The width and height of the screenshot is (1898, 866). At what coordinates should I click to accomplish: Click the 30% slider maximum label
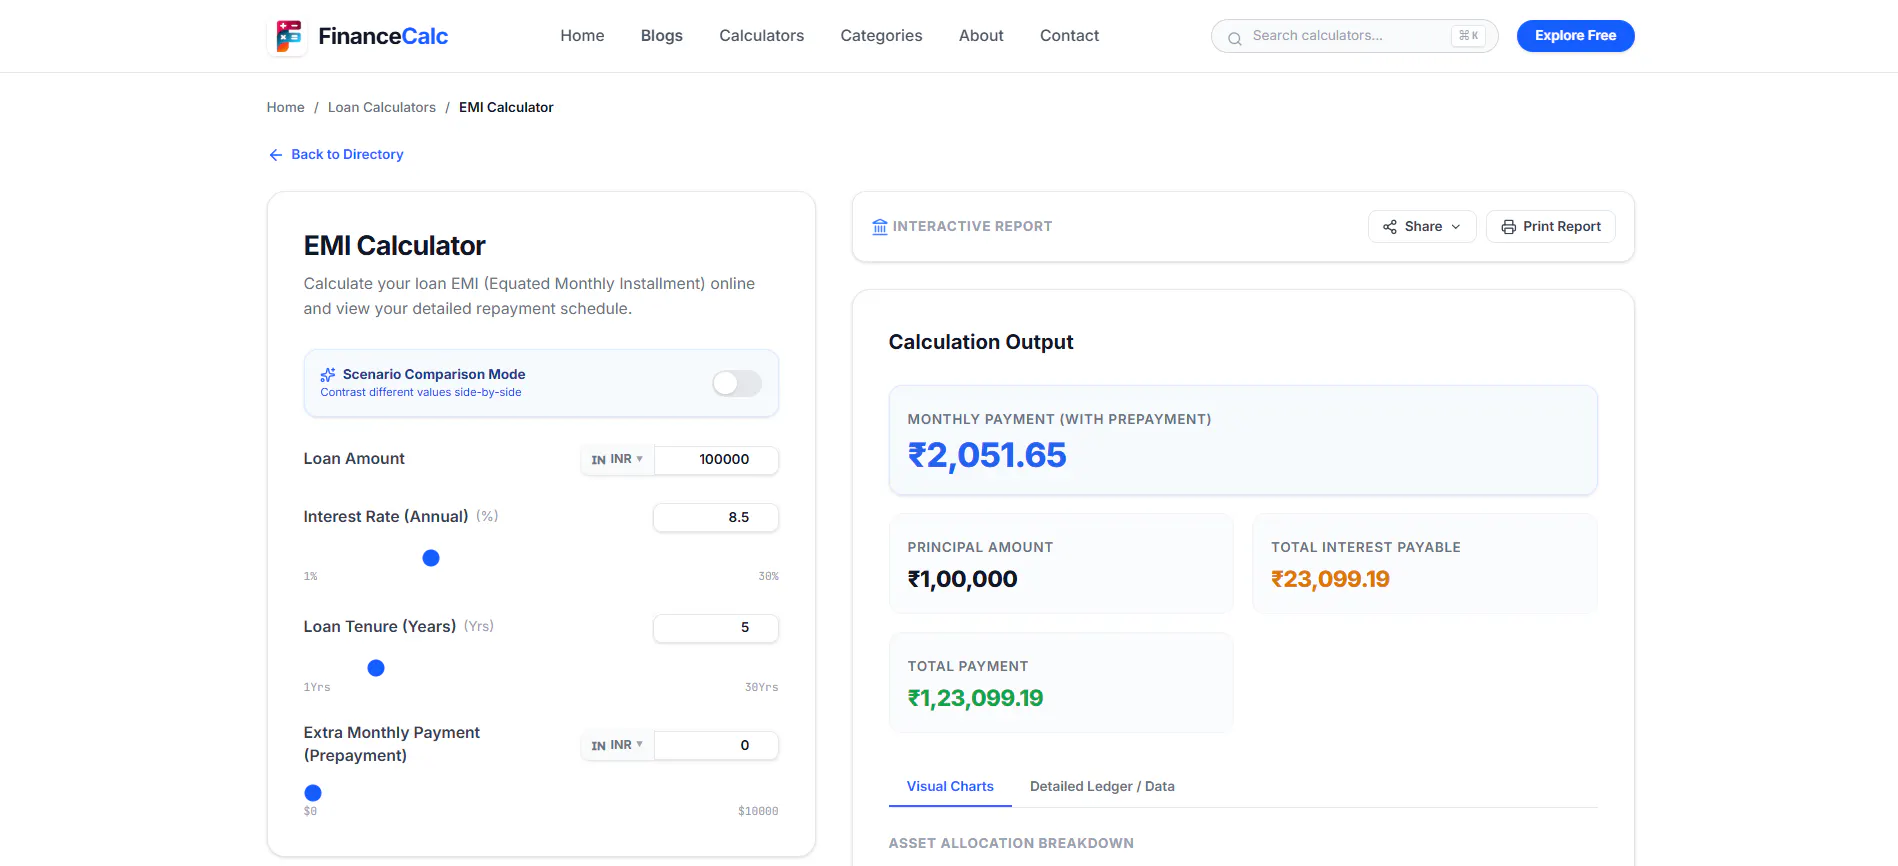coord(768,577)
